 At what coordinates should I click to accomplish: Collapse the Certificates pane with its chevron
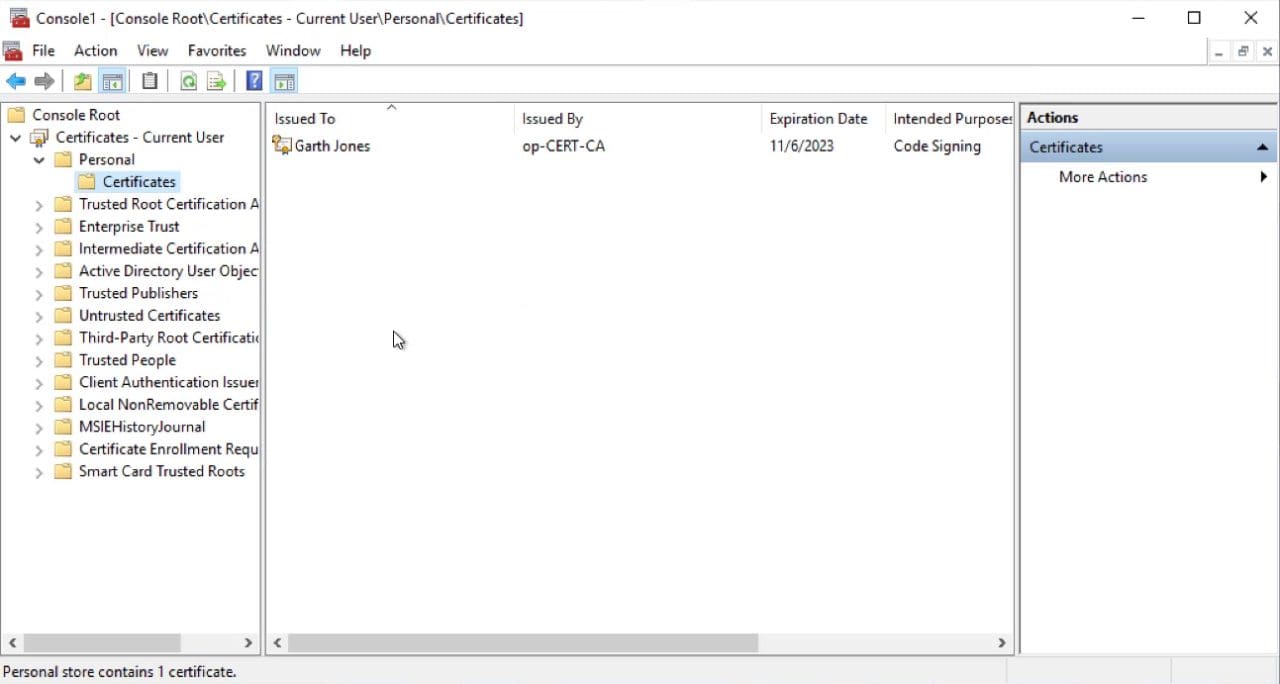tap(1262, 146)
